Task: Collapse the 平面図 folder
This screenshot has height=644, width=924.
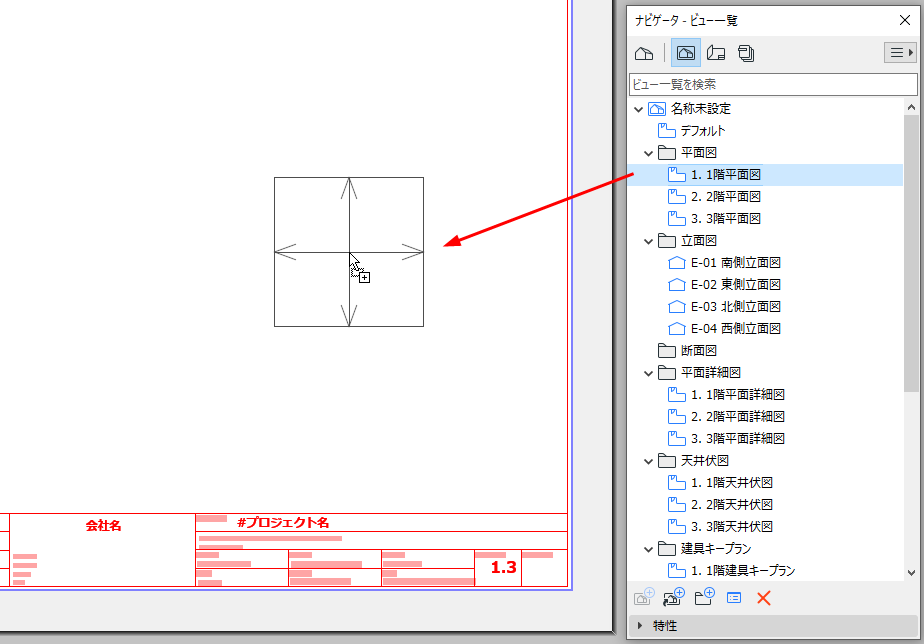Action: point(648,152)
